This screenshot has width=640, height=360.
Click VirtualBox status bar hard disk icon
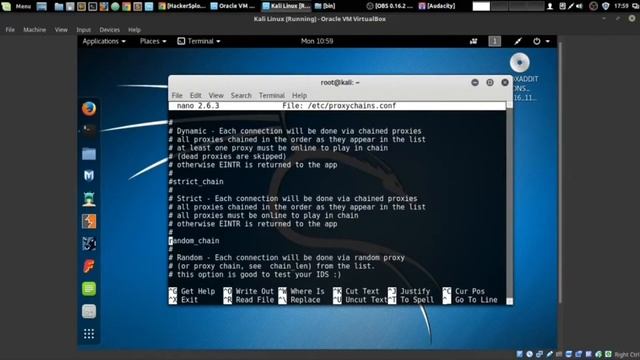[520, 354]
